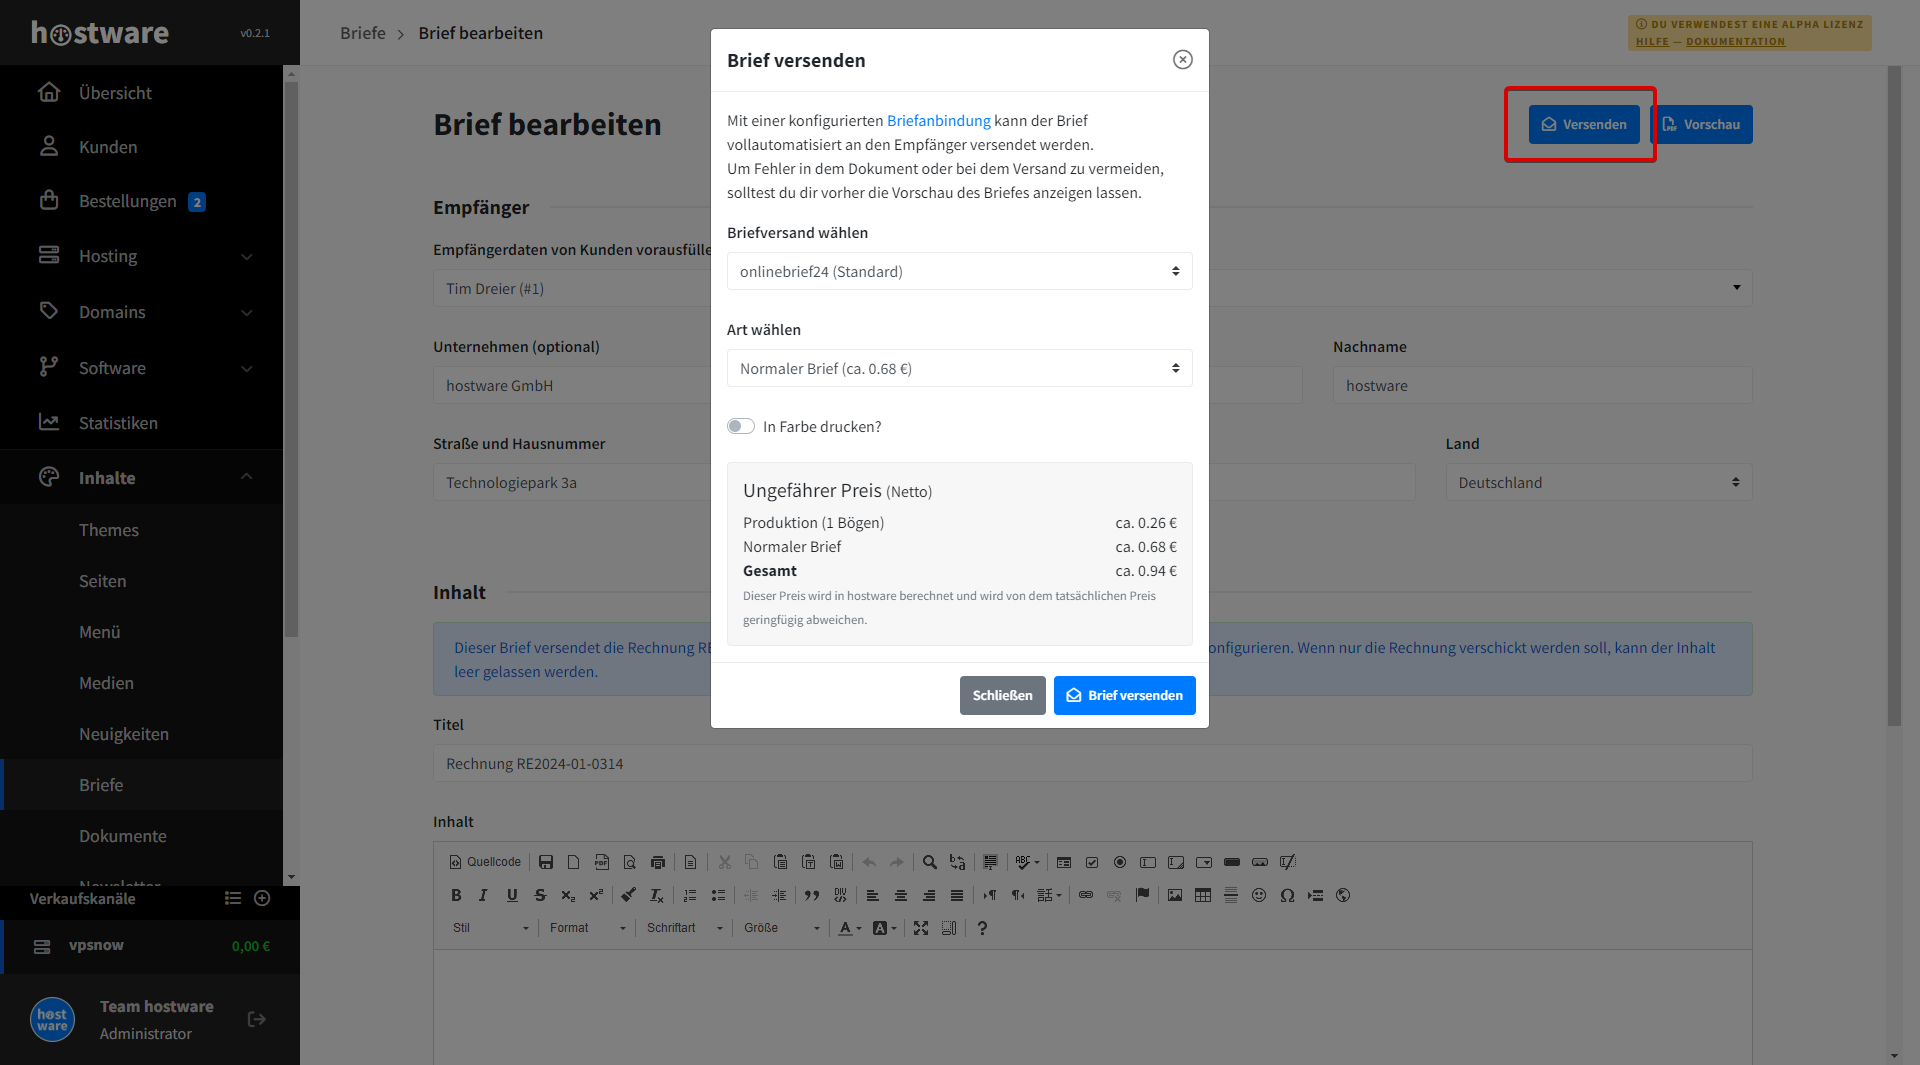This screenshot has width=1920, height=1065.
Task: Enable the 'In Farbe drucken?' switch
Action: (741, 426)
